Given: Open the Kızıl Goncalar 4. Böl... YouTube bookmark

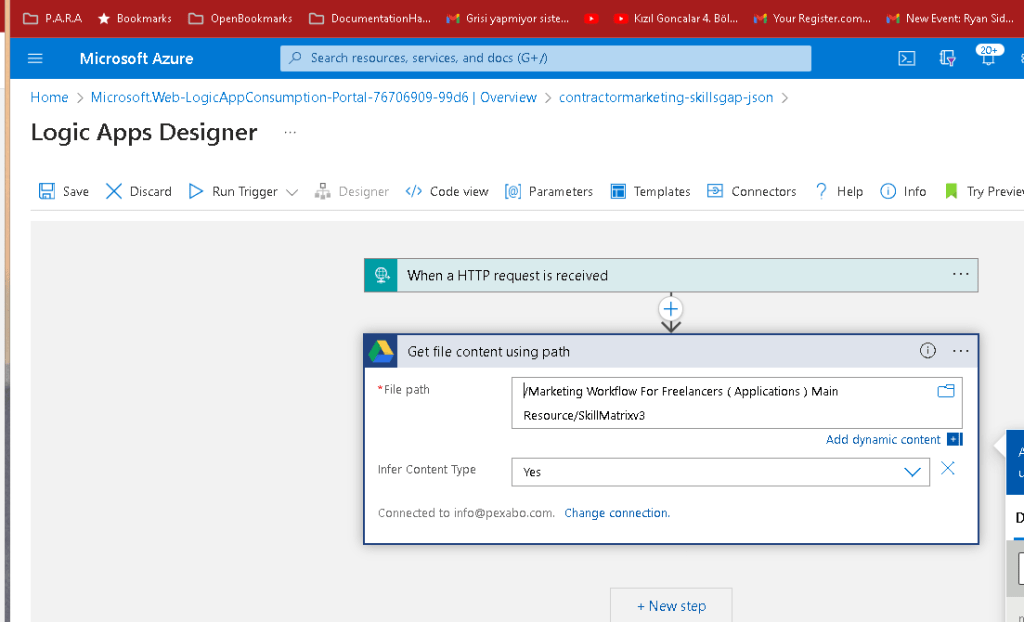Looking at the screenshot, I should (x=676, y=18).
